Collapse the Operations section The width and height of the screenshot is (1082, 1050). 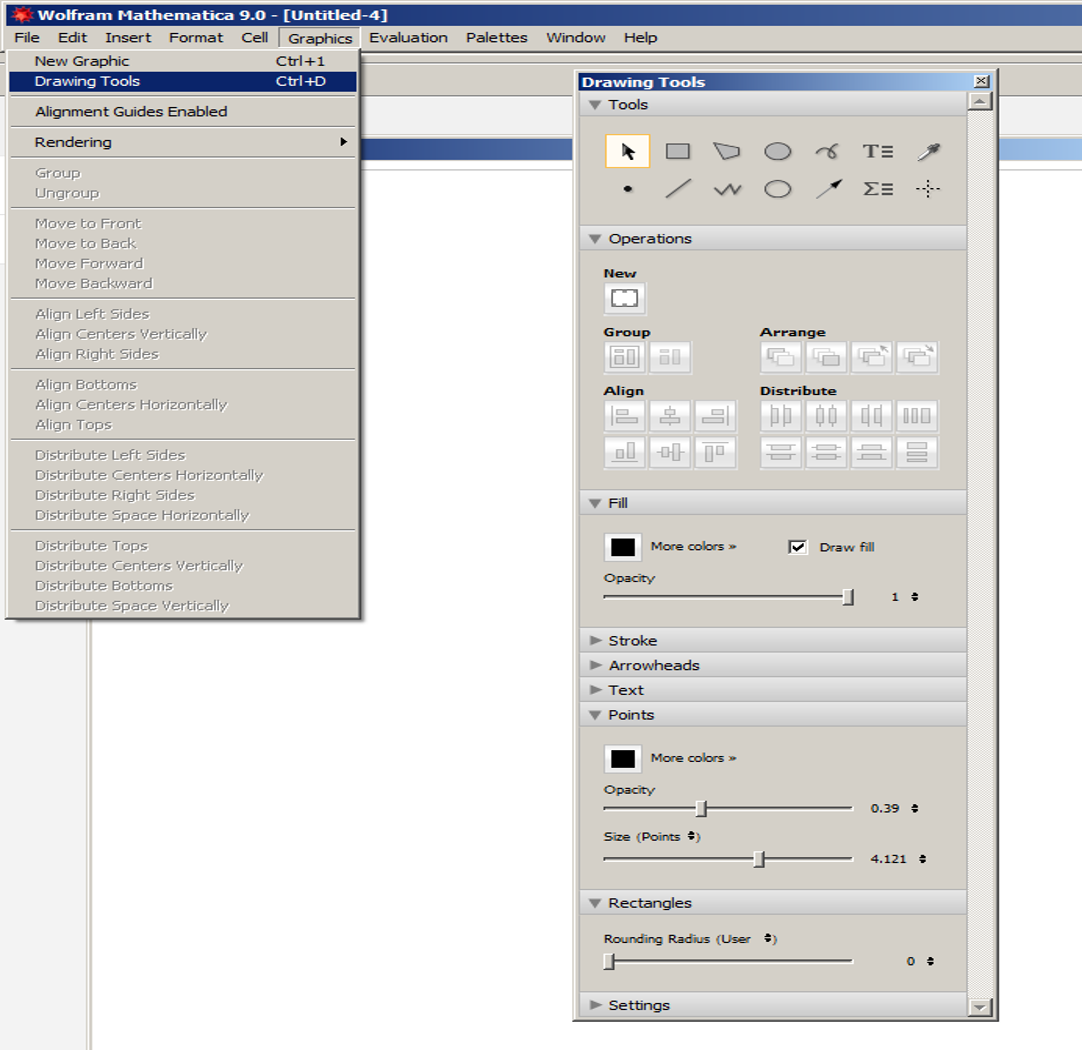pos(595,239)
